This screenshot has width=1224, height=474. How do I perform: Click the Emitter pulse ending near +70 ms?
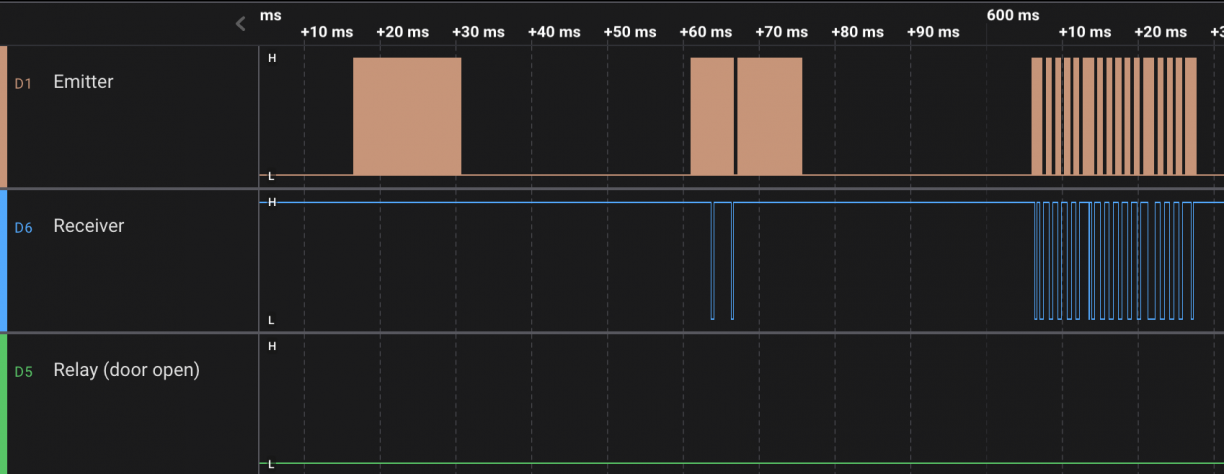pyautogui.click(x=769, y=116)
